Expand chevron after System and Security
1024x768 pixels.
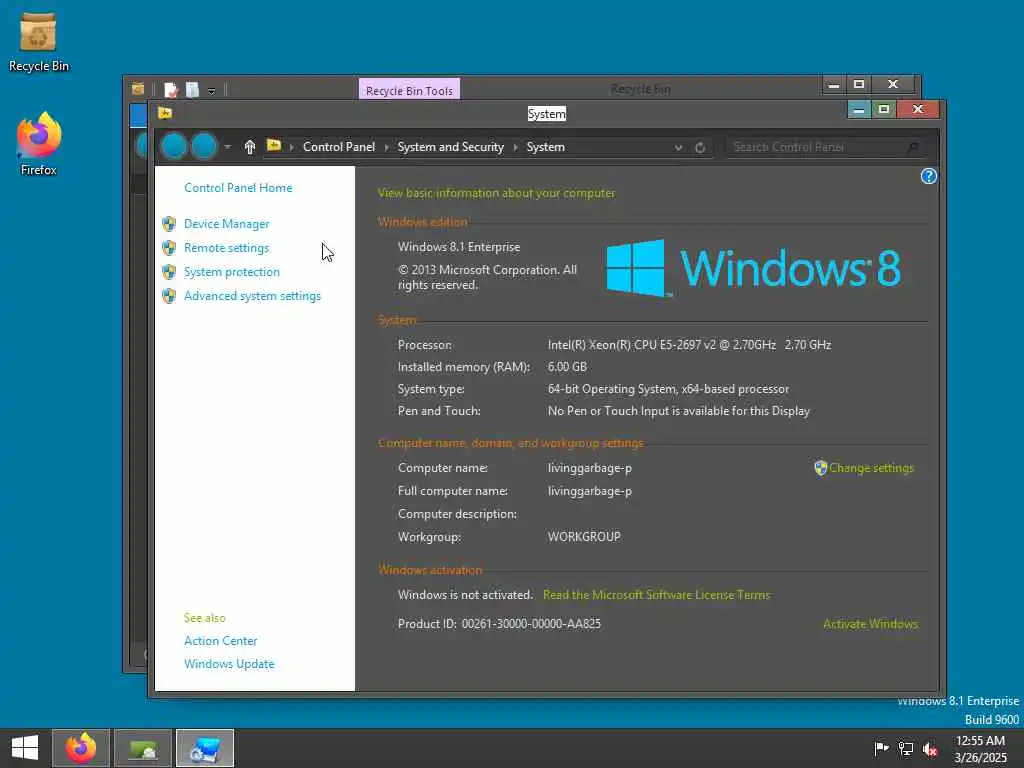[515, 148]
